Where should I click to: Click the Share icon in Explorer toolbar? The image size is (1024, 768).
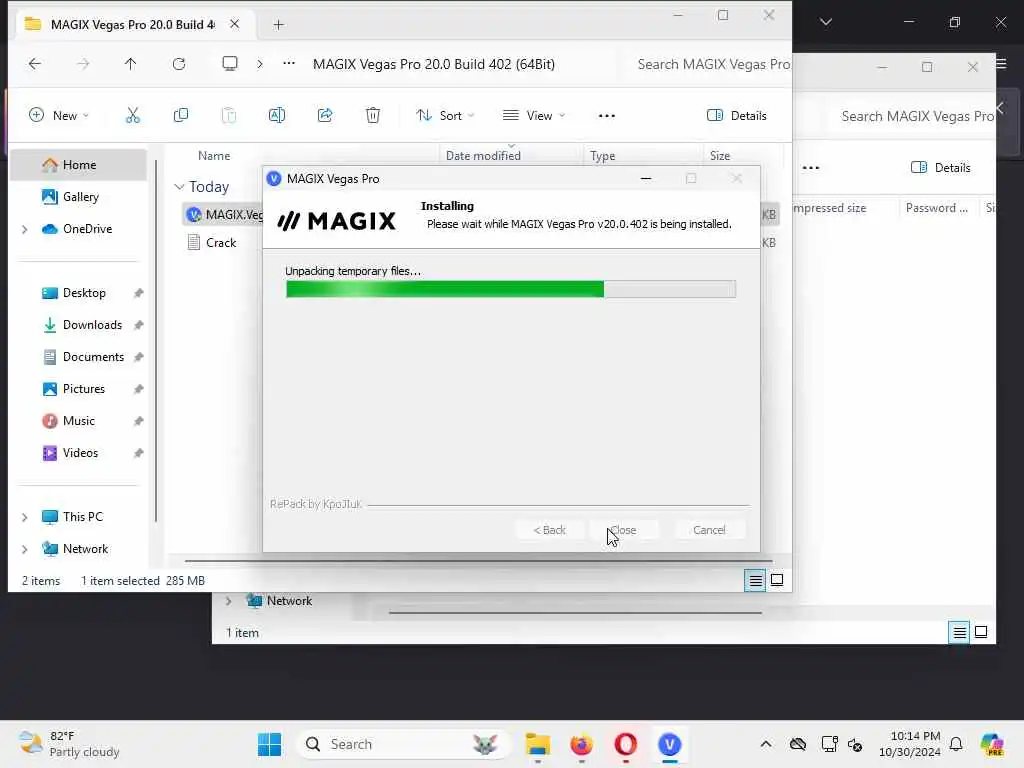tap(325, 116)
